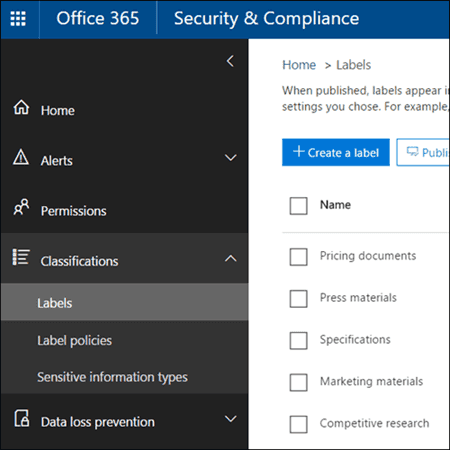Collapse the sidebar with the left arrow
Screen dimensions: 450x450
click(230, 61)
